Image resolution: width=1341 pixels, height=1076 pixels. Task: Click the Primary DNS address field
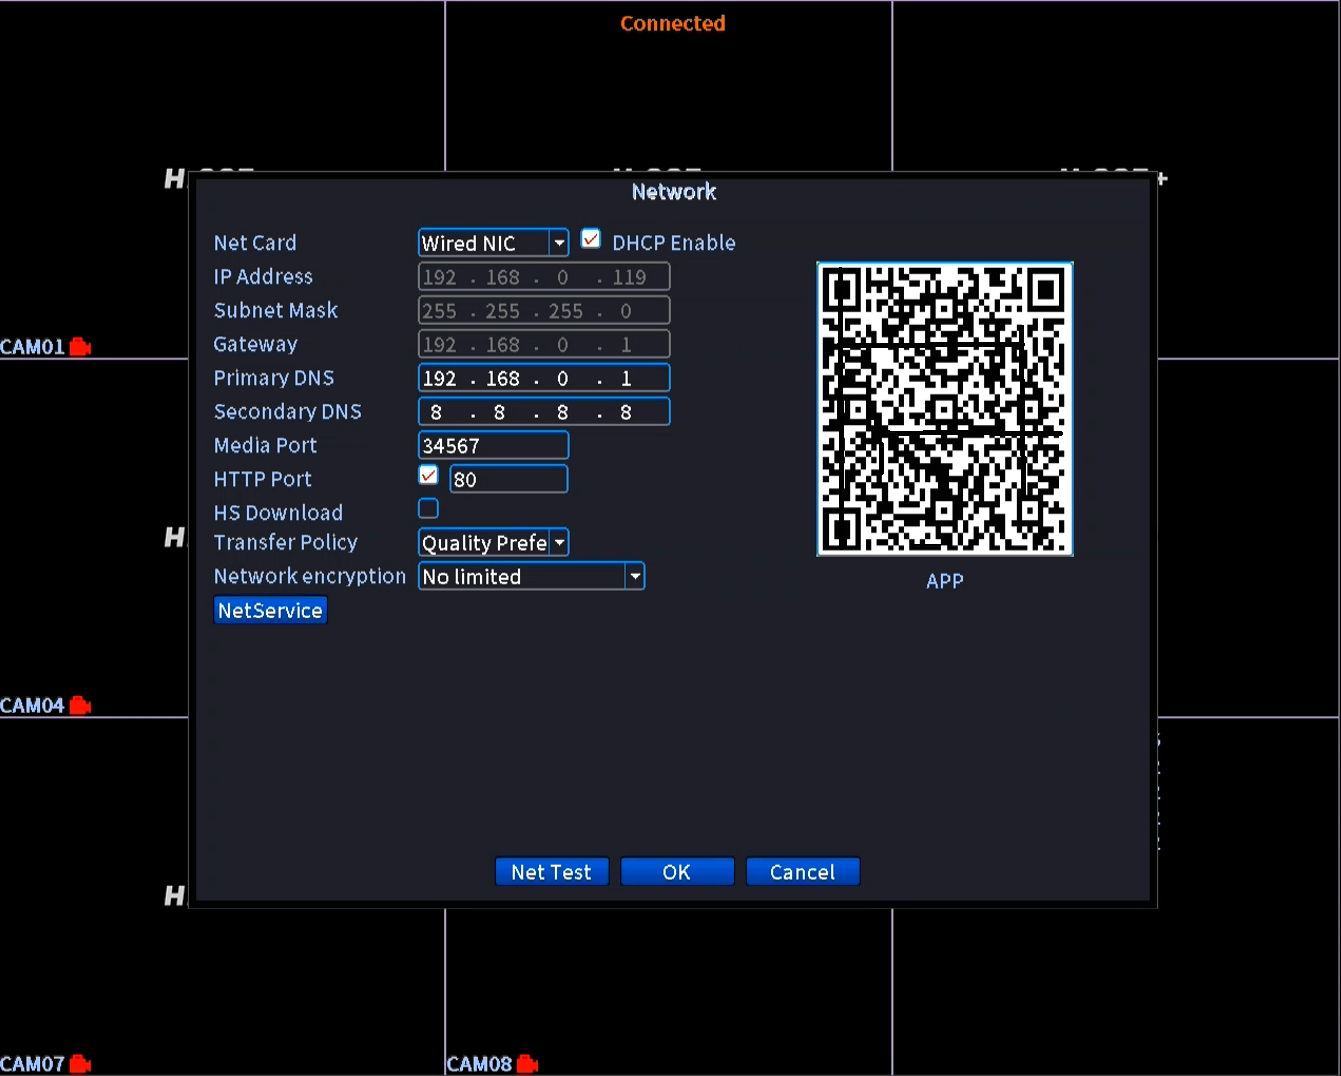coord(544,378)
